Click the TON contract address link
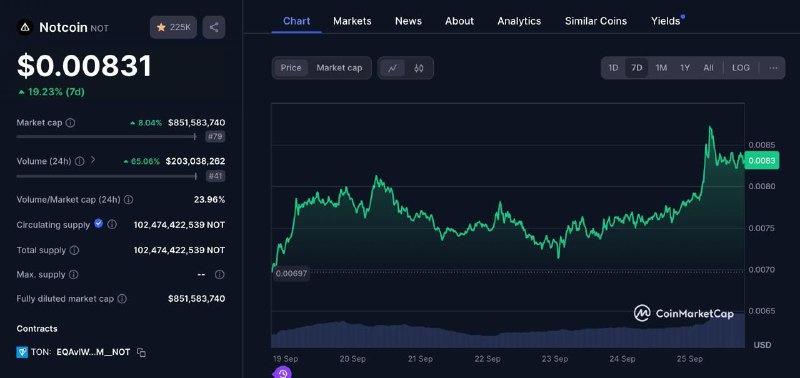The image size is (800, 378). coord(93,352)
